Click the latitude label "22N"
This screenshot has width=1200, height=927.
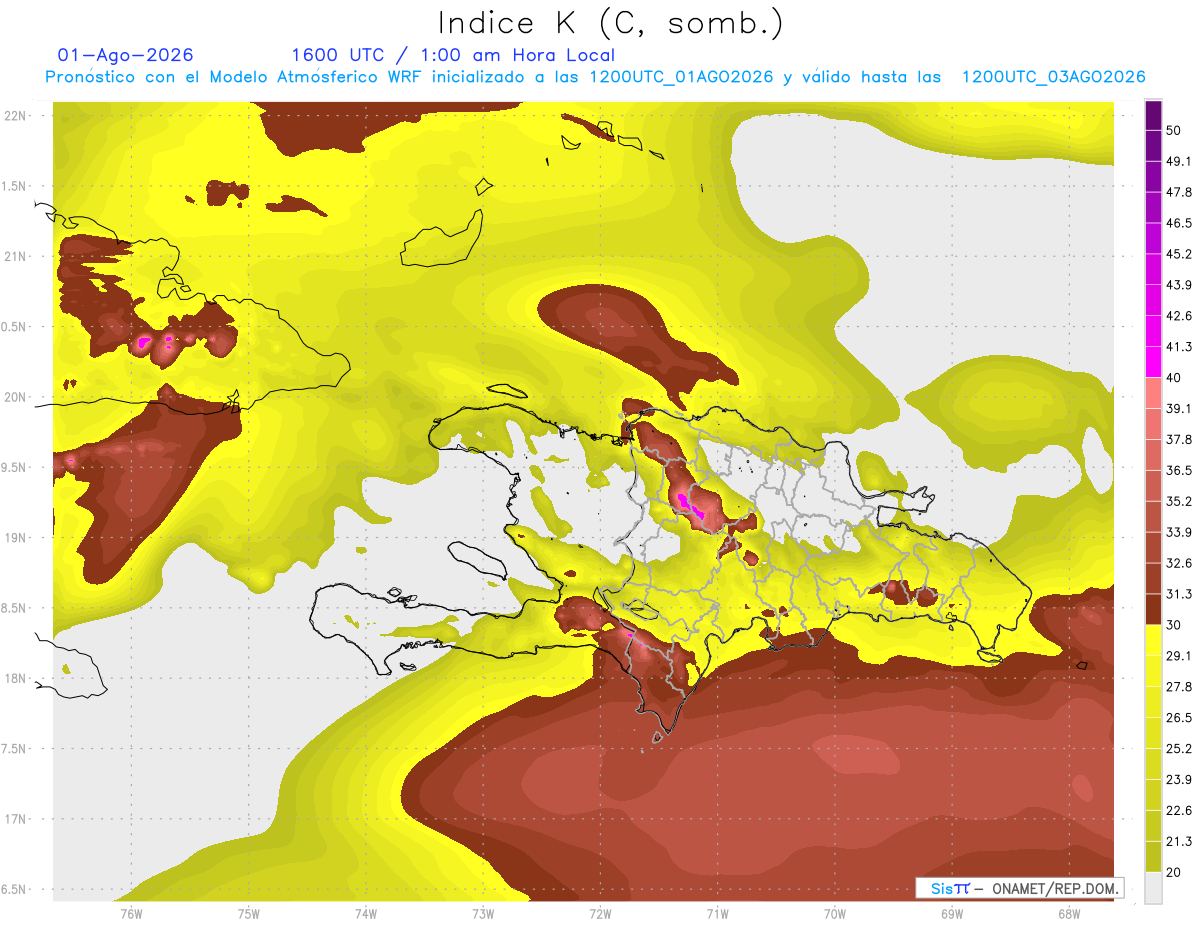point(15,115)
